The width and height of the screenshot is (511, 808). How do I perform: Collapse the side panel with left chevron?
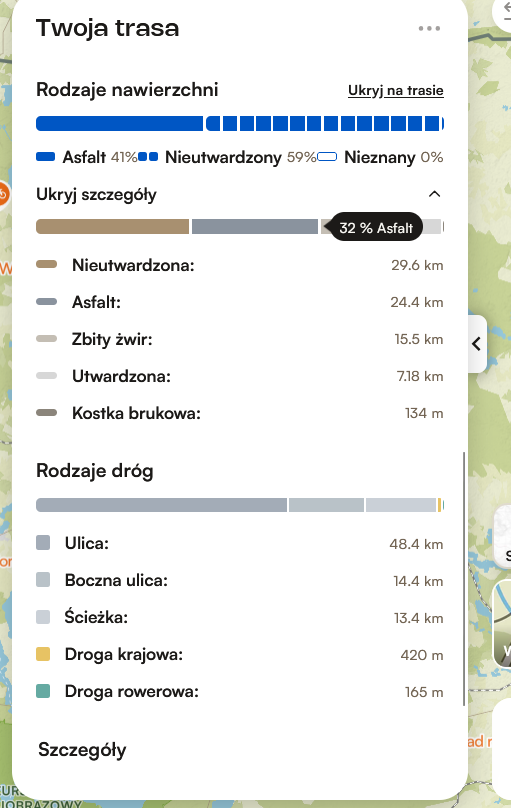point(477,344)
